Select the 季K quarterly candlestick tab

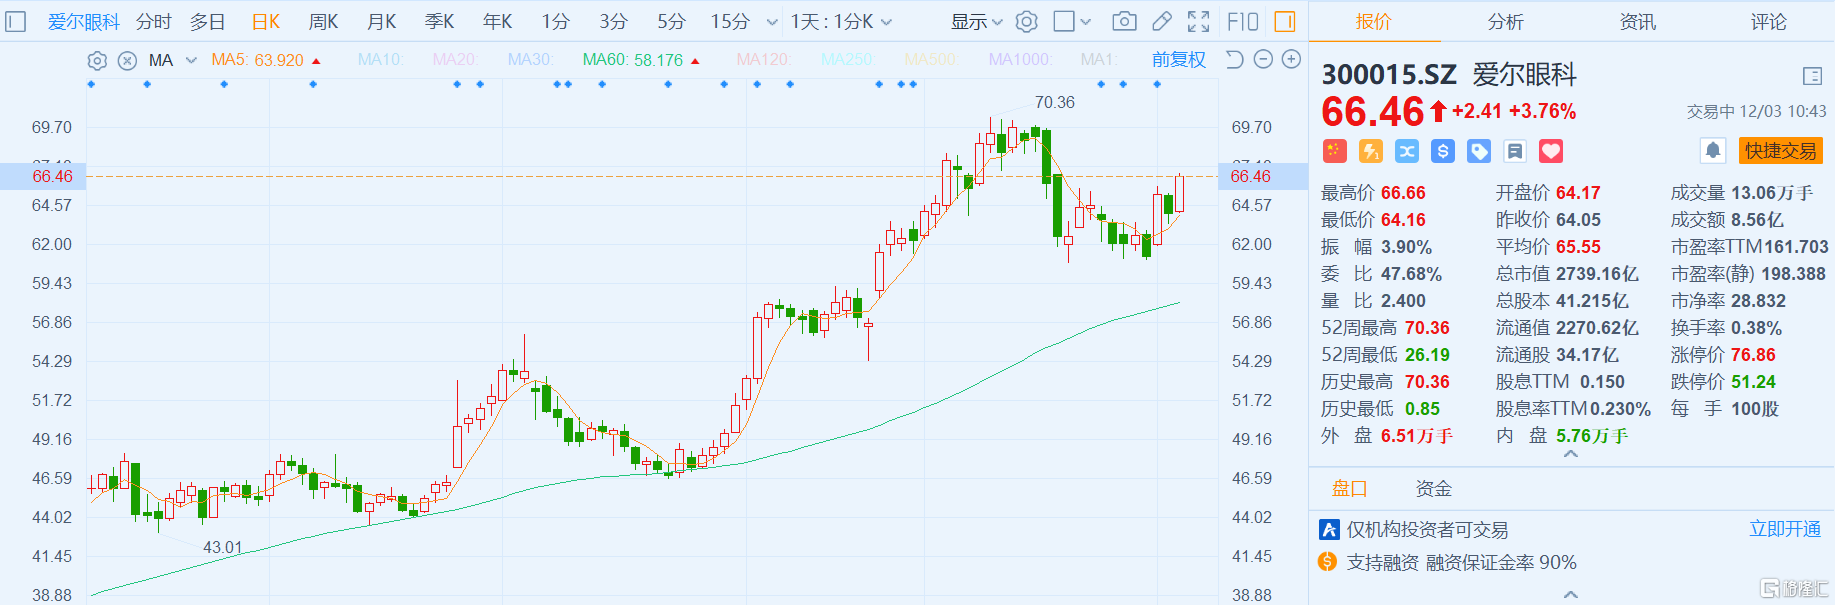point(440,21)
